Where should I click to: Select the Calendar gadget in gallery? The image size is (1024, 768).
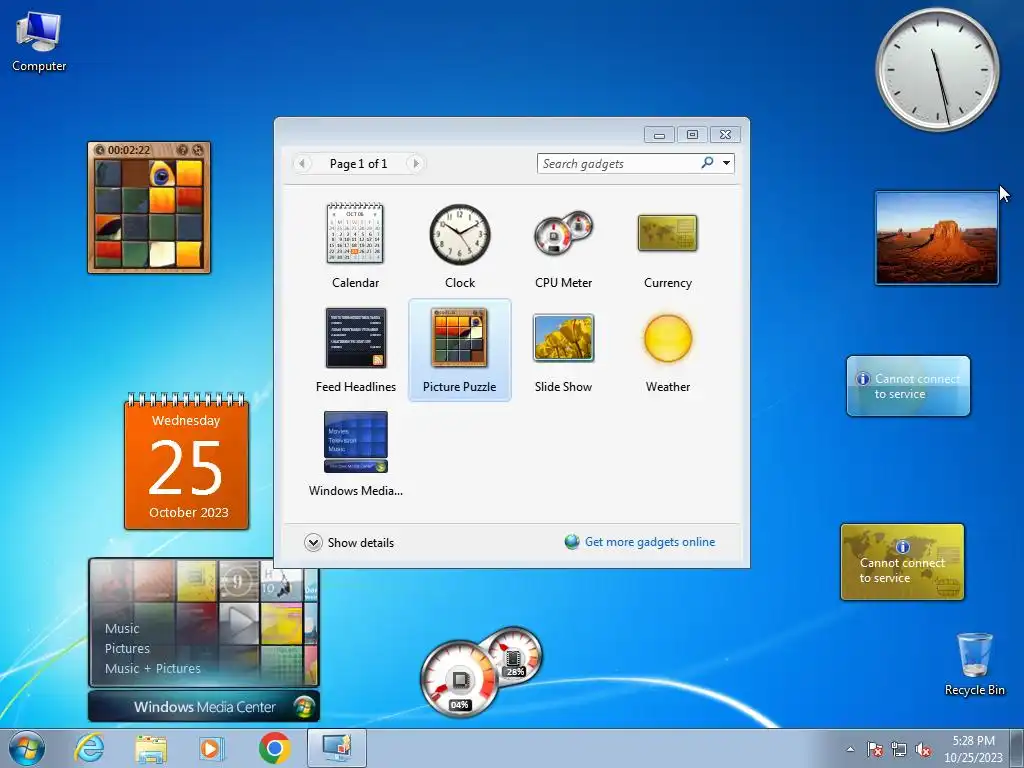[x=355, y=246]
